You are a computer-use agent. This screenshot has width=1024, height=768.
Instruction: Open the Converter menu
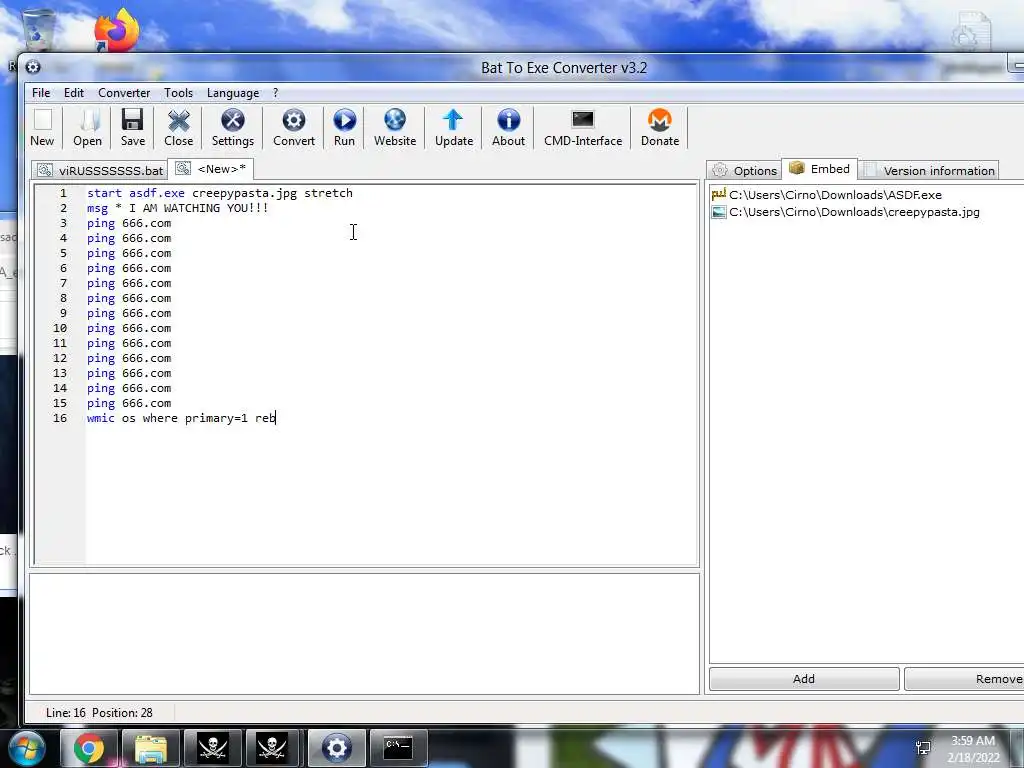(124, 93)
